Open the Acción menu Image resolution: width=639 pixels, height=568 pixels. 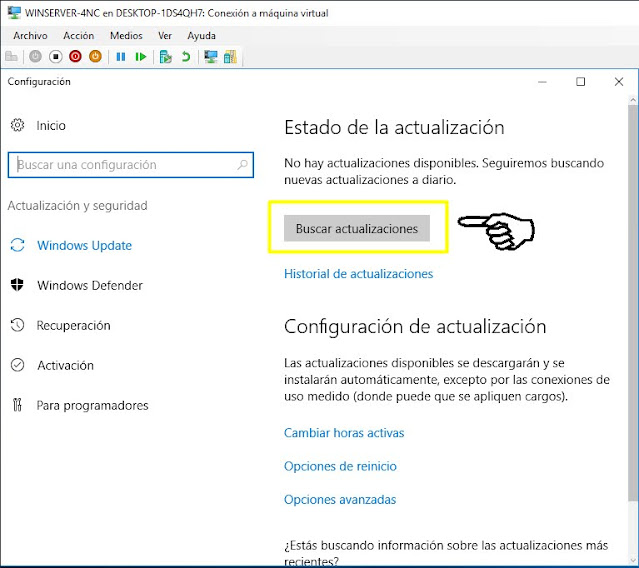(79, 36)
